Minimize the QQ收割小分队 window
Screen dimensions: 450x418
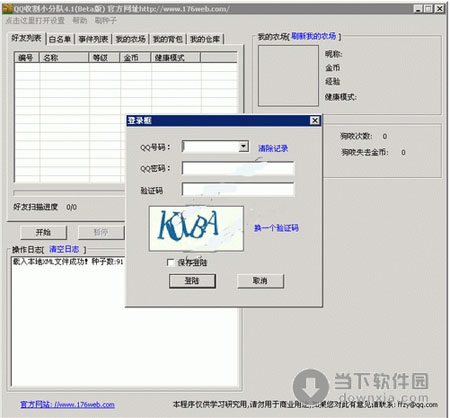pos(418,9)
